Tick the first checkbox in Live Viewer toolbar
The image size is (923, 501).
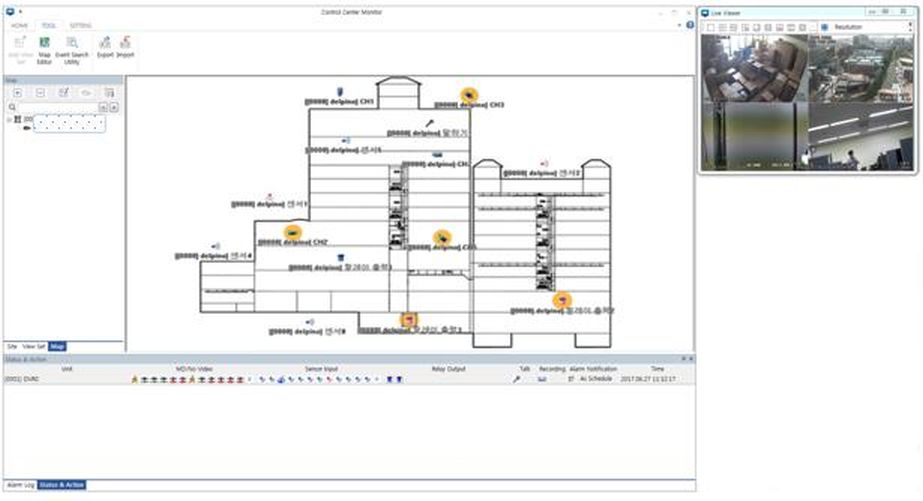[710, 27]
